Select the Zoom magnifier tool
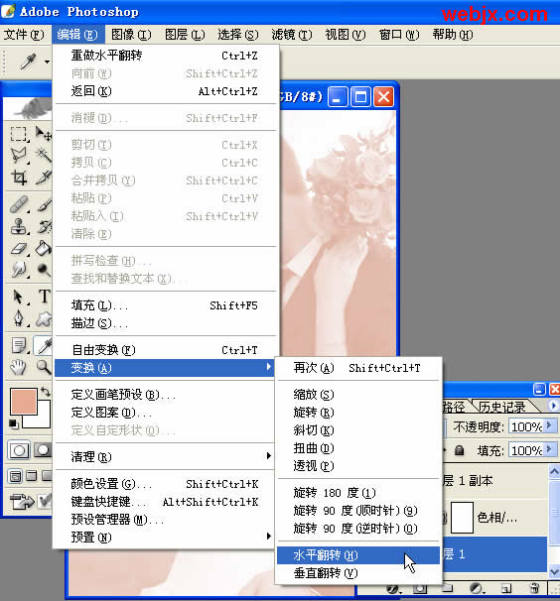The image size is (560, 601). (43, 367)
